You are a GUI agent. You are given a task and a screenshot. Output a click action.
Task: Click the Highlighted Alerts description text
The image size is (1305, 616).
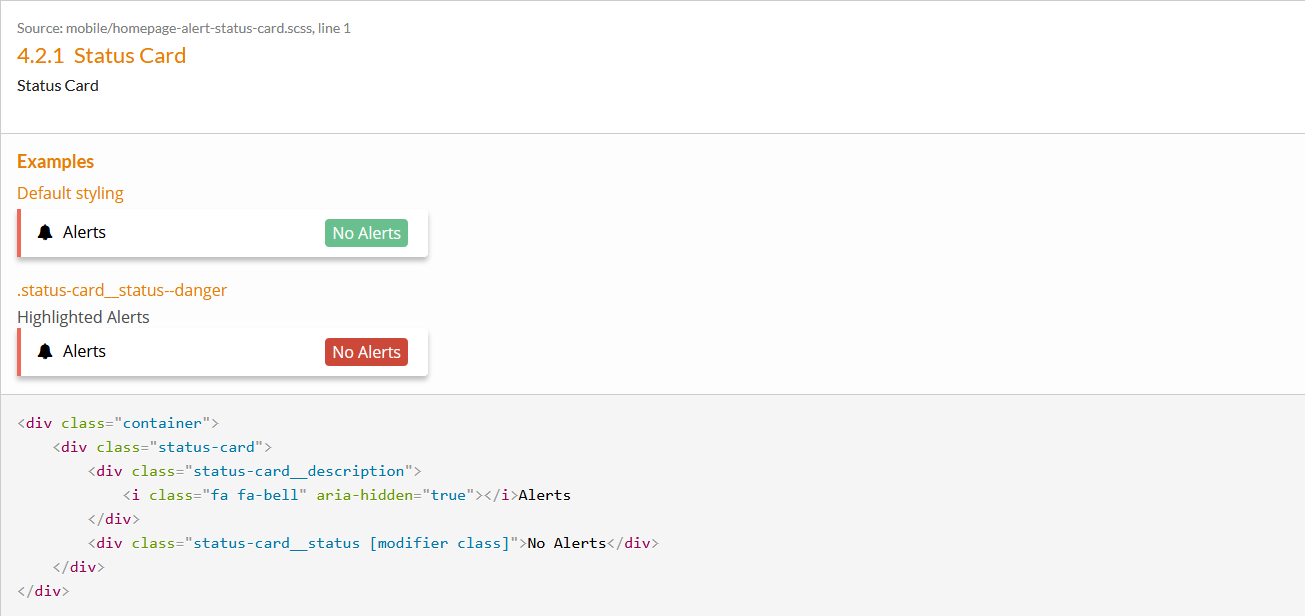pyautogui.click(x=83, y=317)
